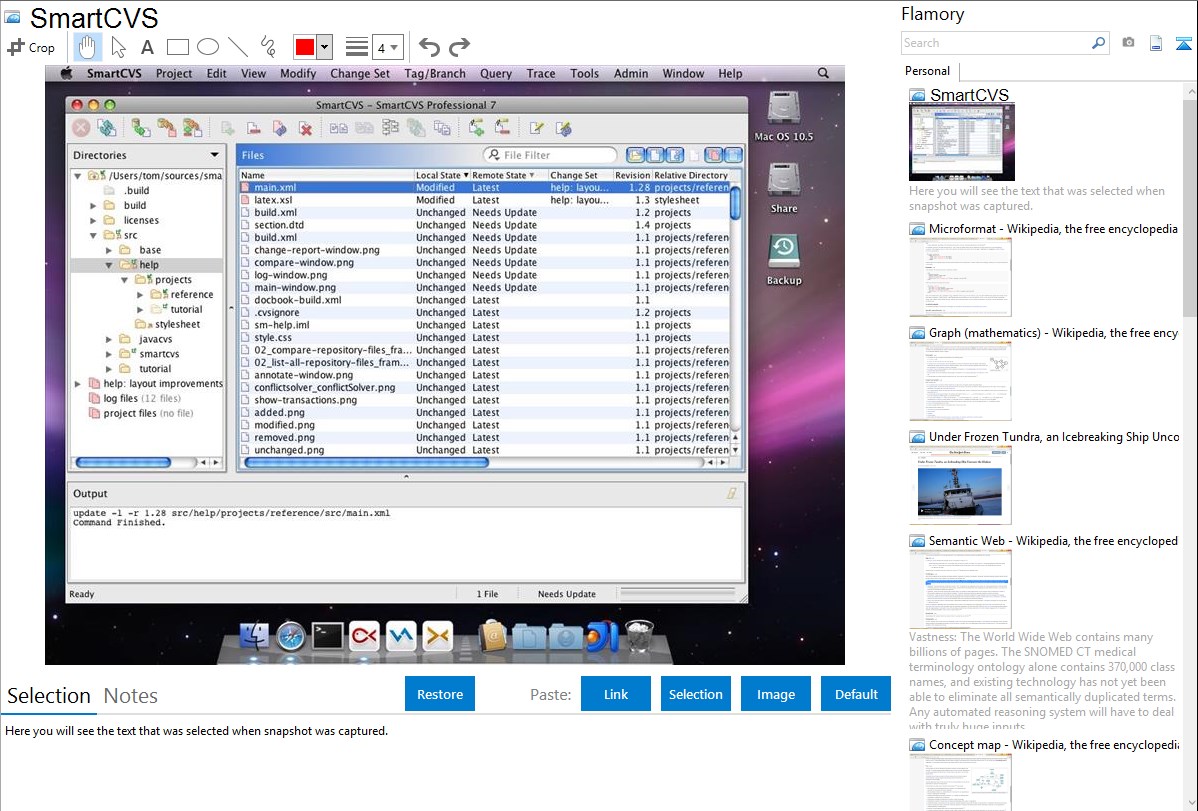1198x811 pixels.
Task: Collapse the src folder in Directories
Action: (x=93, y=235)
